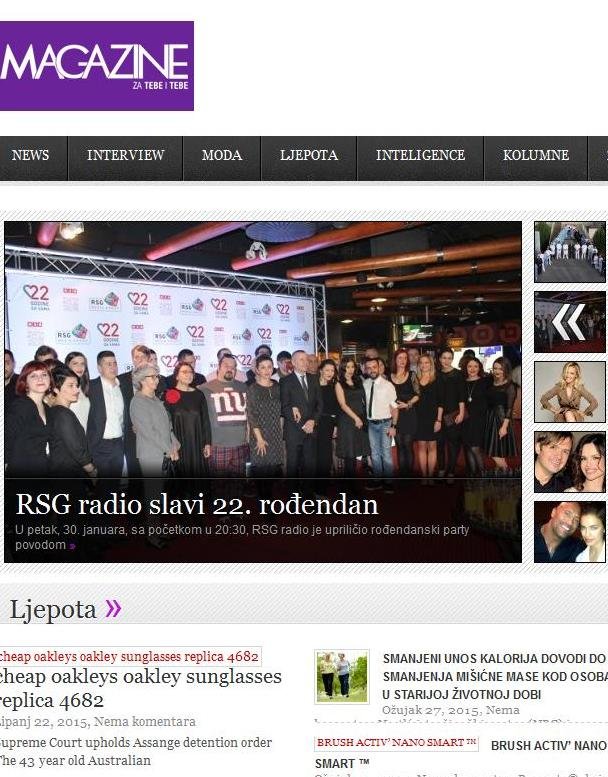Click the purple double-arrow beside Ljepota

coord(113,608)
